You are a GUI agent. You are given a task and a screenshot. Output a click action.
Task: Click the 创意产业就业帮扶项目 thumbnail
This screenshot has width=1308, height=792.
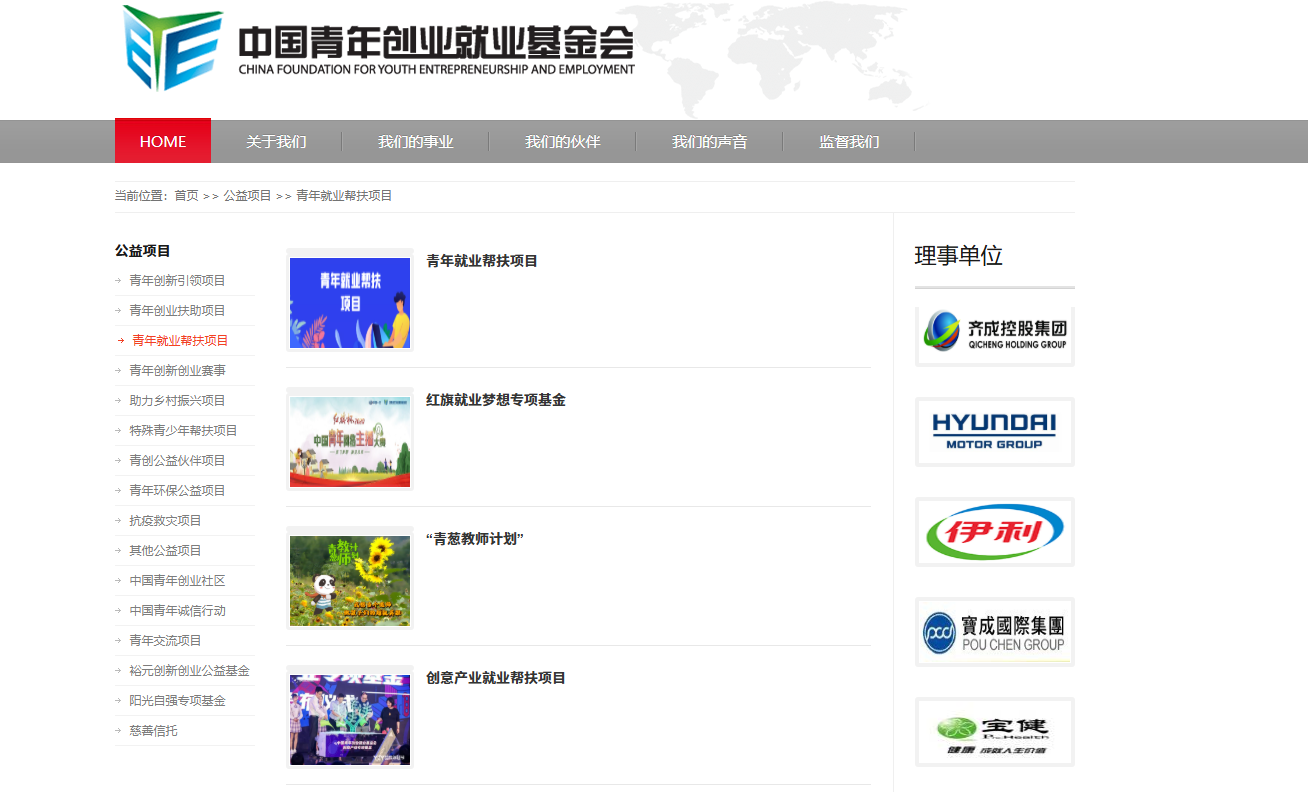[350, 718]
